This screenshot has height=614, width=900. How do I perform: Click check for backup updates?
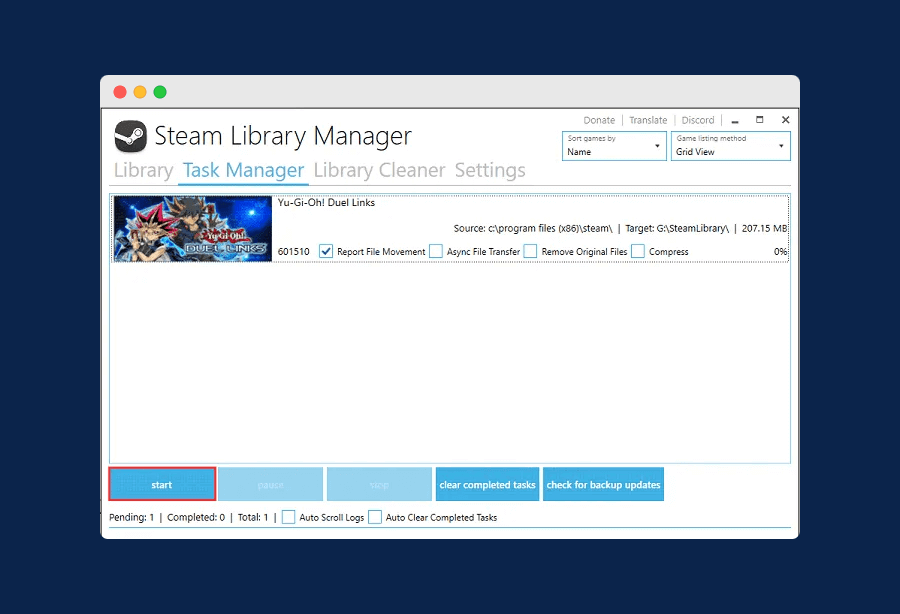click(x=603, y=485)
